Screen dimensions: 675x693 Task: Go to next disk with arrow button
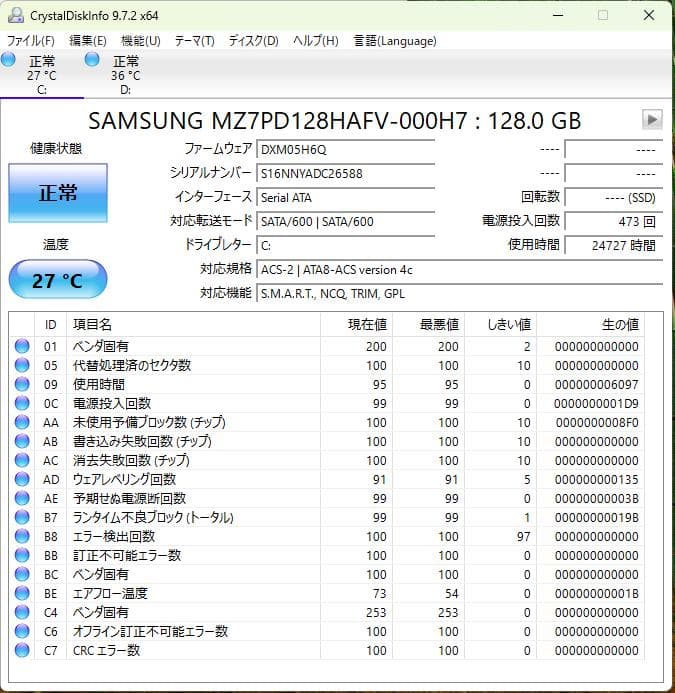pyautogui.click(x=652, y=119)
